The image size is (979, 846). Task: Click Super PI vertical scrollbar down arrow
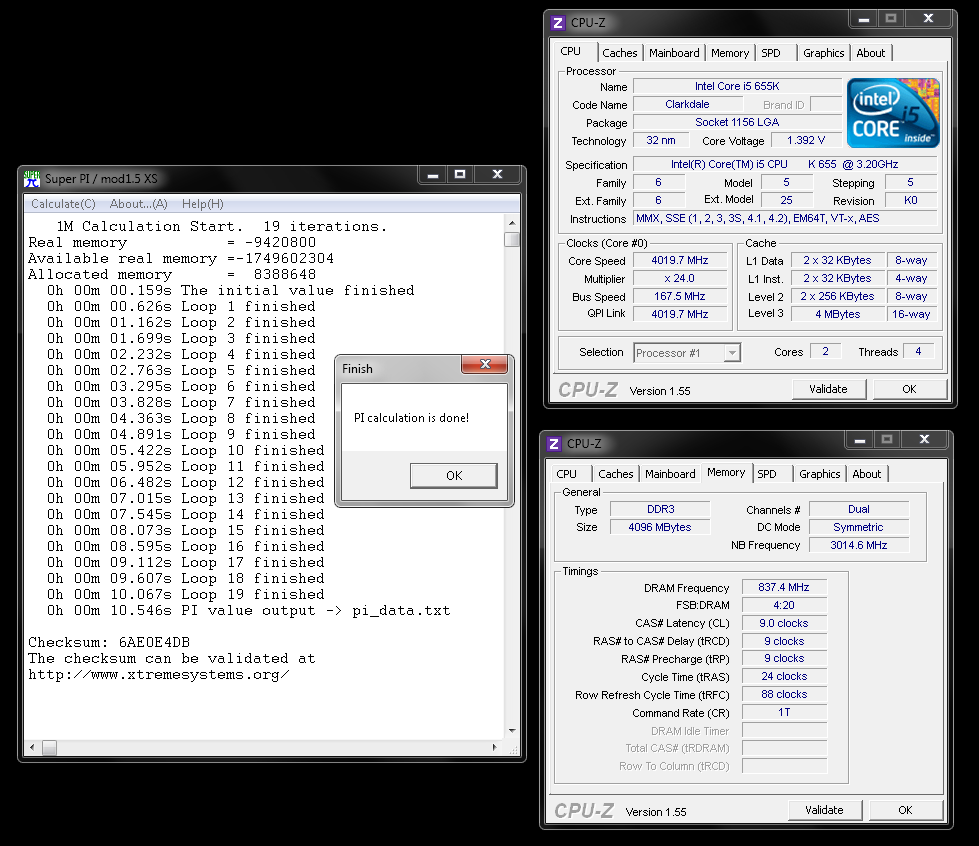pos(512,730)
